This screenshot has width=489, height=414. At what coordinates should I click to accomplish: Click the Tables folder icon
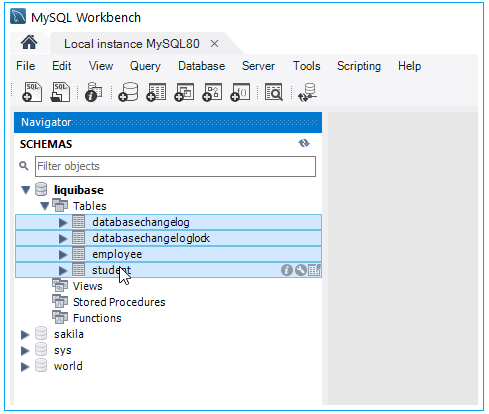[x=60, y=205]
